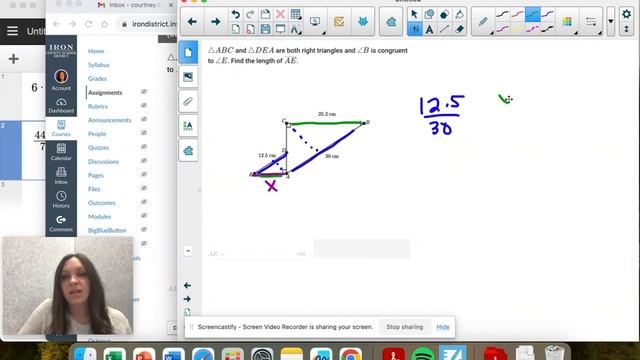Reload the browser page

88,24
